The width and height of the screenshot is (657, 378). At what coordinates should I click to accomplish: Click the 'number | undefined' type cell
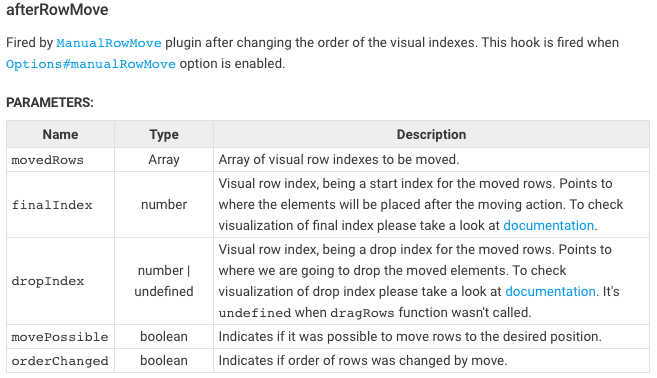pos(164,281)
